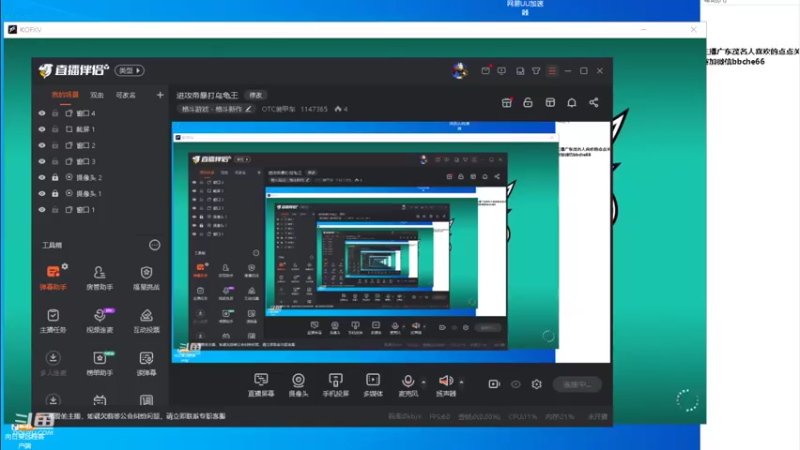Screen dimensions: 800x450
Task: Hide the 截屏 1 source
Action: [42, 130]
